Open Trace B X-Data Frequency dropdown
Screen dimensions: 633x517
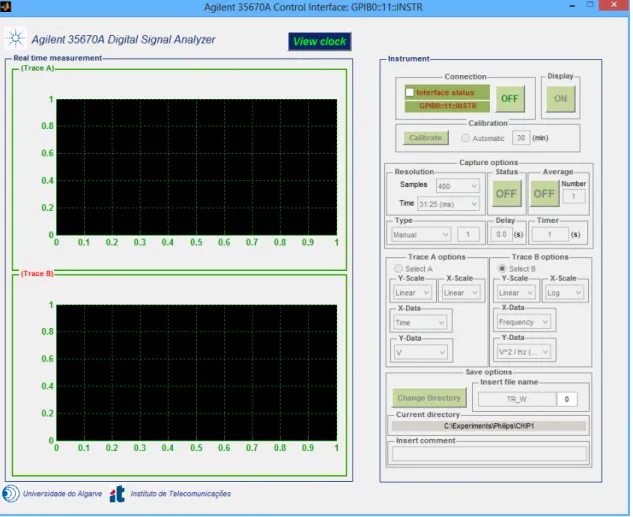(x=524, y=322)
